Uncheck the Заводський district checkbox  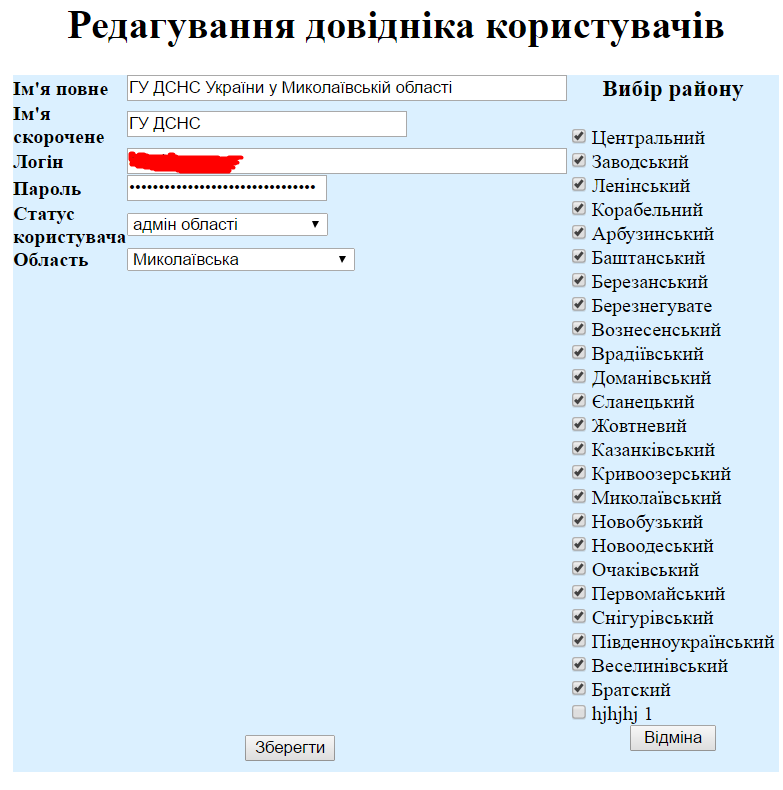pos(578,161)
